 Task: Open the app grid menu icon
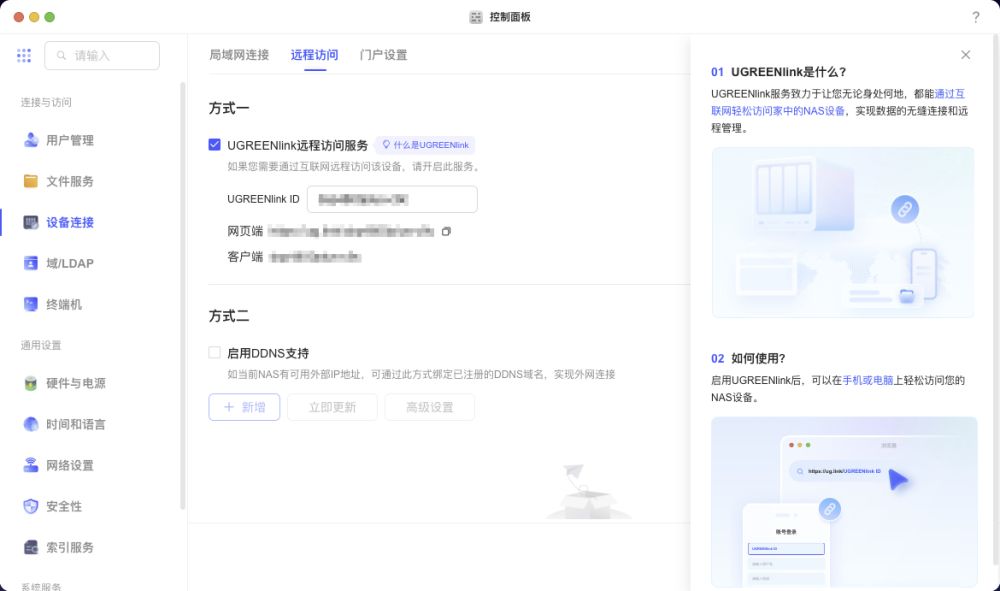tap(24, 55)
